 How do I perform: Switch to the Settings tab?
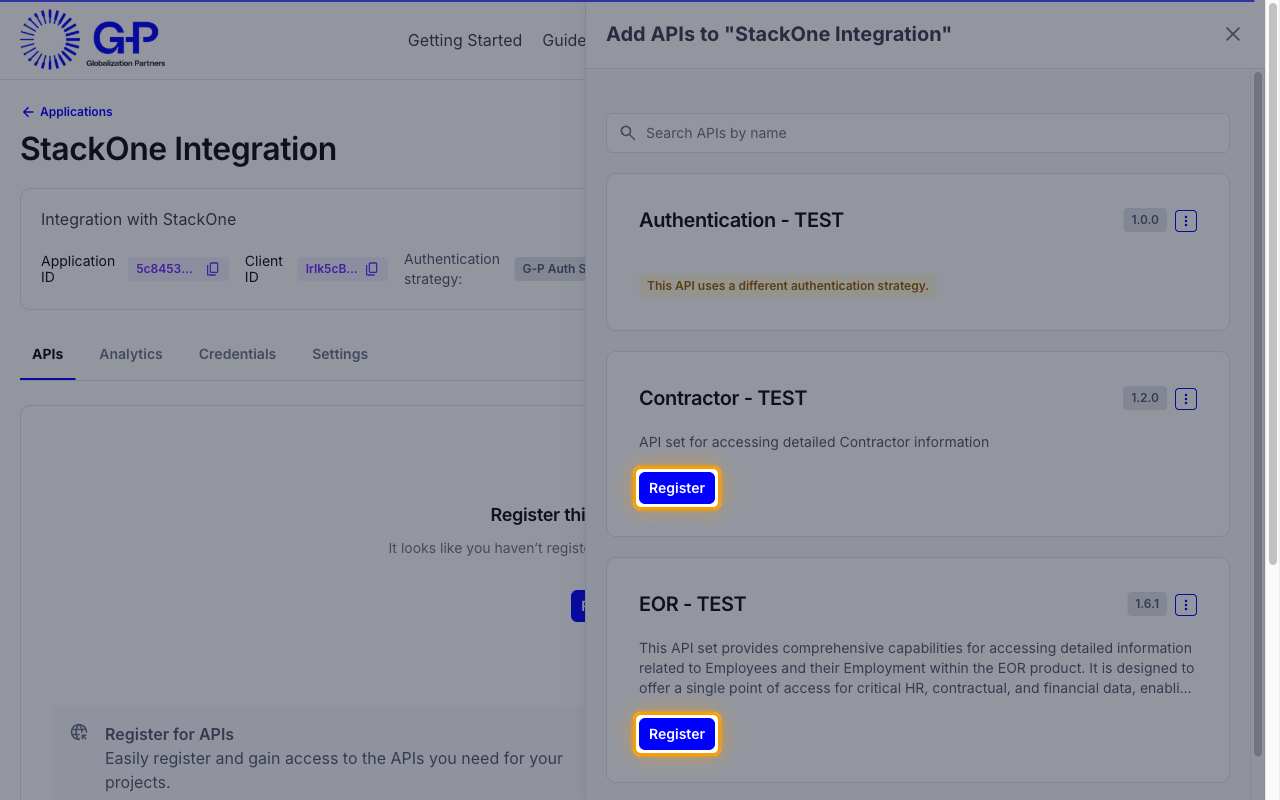pyautogui.click(x=340, y=354)
